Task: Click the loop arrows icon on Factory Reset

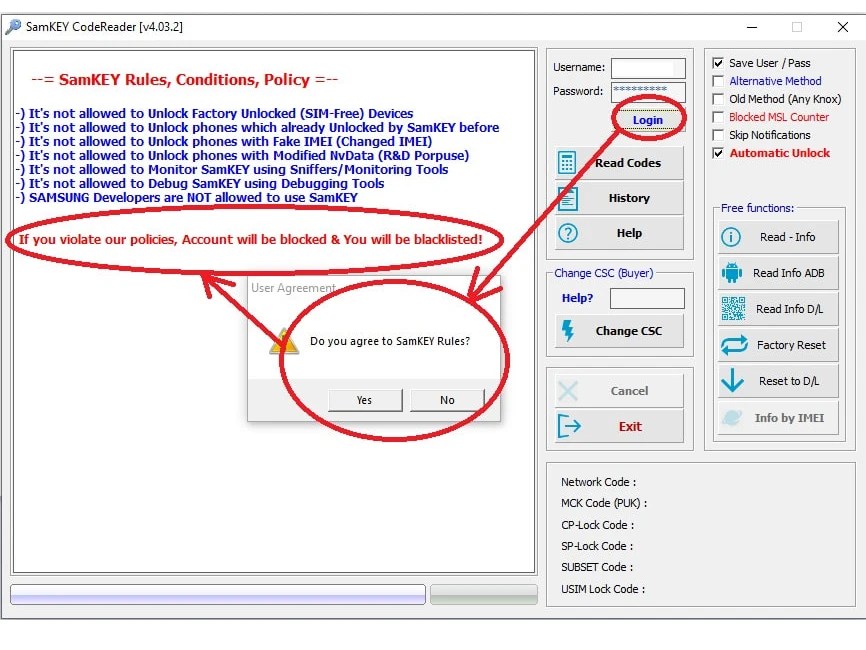Action: click(x=734, y=345)
